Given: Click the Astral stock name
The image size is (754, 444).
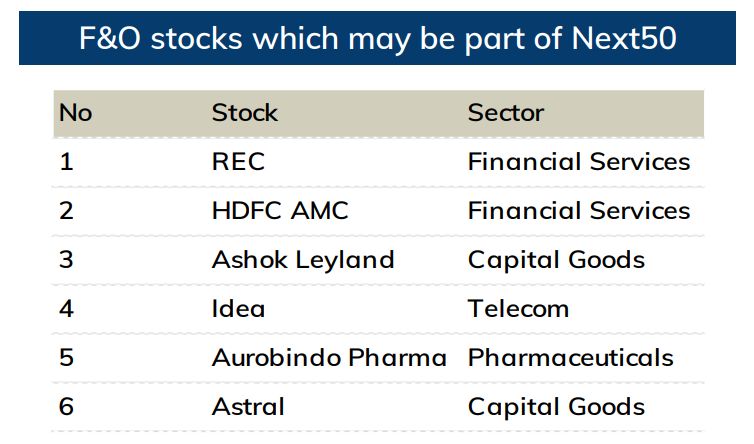Looking at the screenshot, I should pyautogui.click(x=248, y=407).
